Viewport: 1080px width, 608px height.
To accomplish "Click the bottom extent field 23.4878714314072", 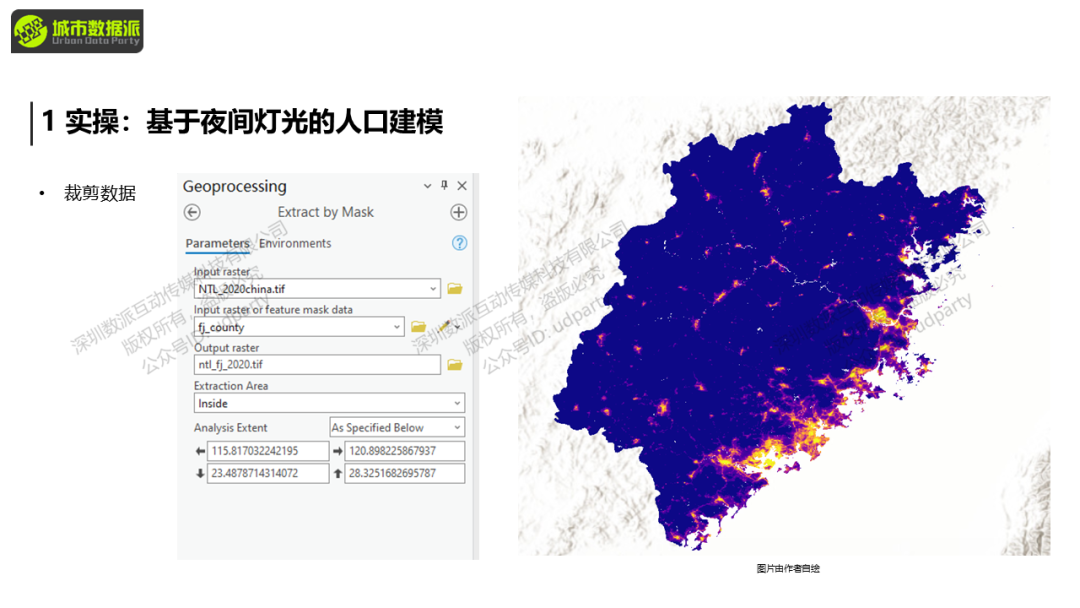I will [x=268, y=473].
